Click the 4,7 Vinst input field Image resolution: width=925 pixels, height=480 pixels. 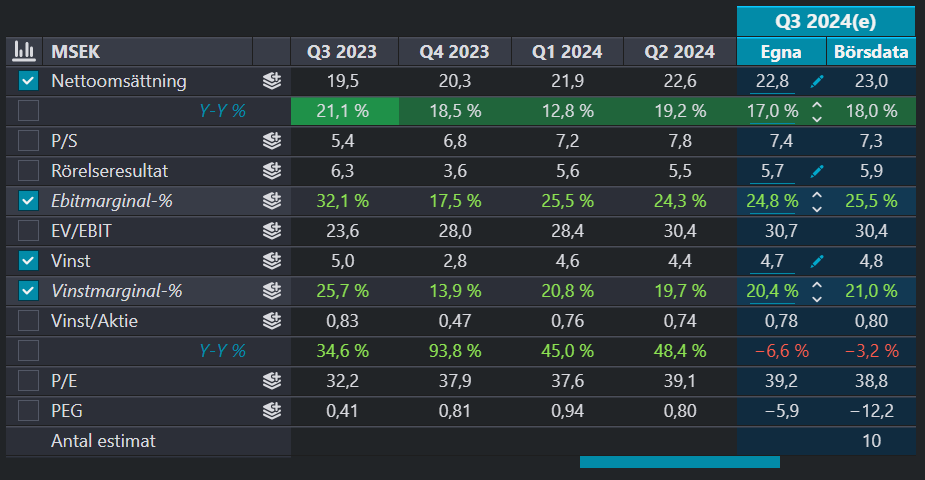click(x=772, y=261)
